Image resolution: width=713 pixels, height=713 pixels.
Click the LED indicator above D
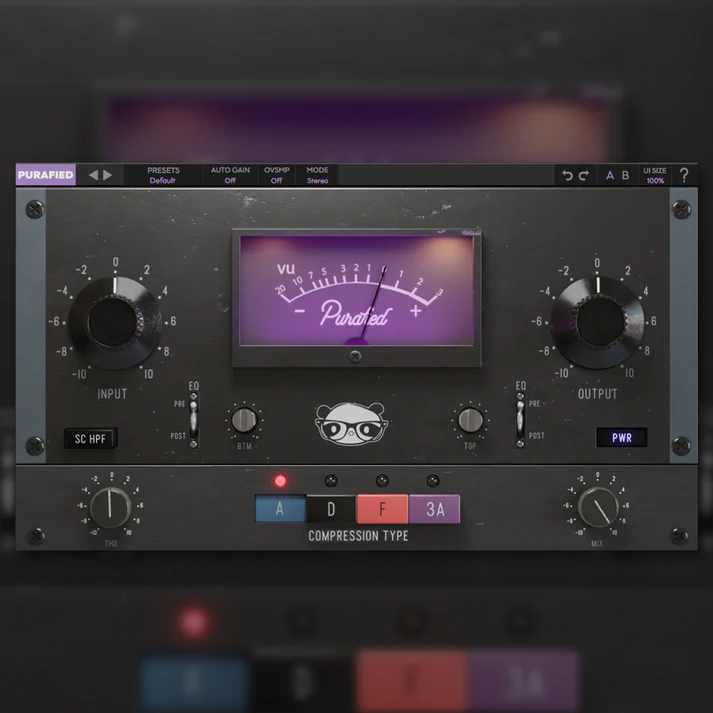[x=331, y=481]
